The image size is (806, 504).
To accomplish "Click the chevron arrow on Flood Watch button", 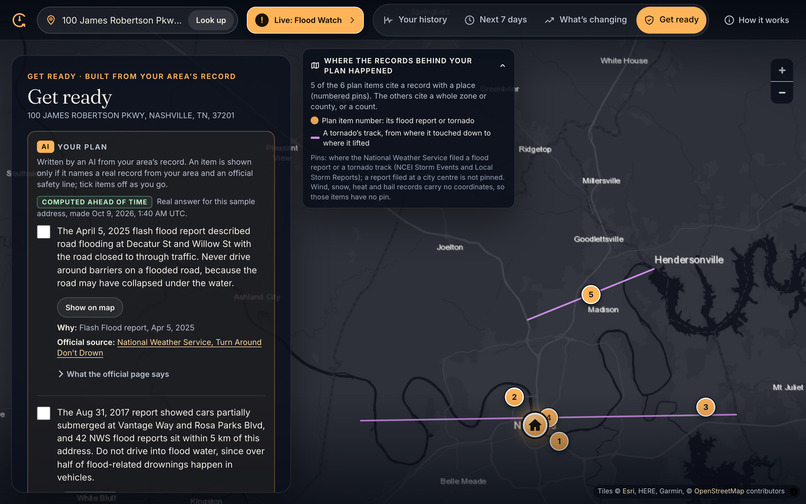I will pos(352,20).
